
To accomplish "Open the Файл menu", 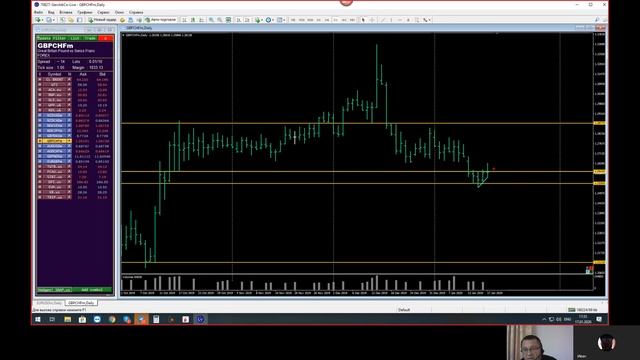I will [x=38, y=12].
